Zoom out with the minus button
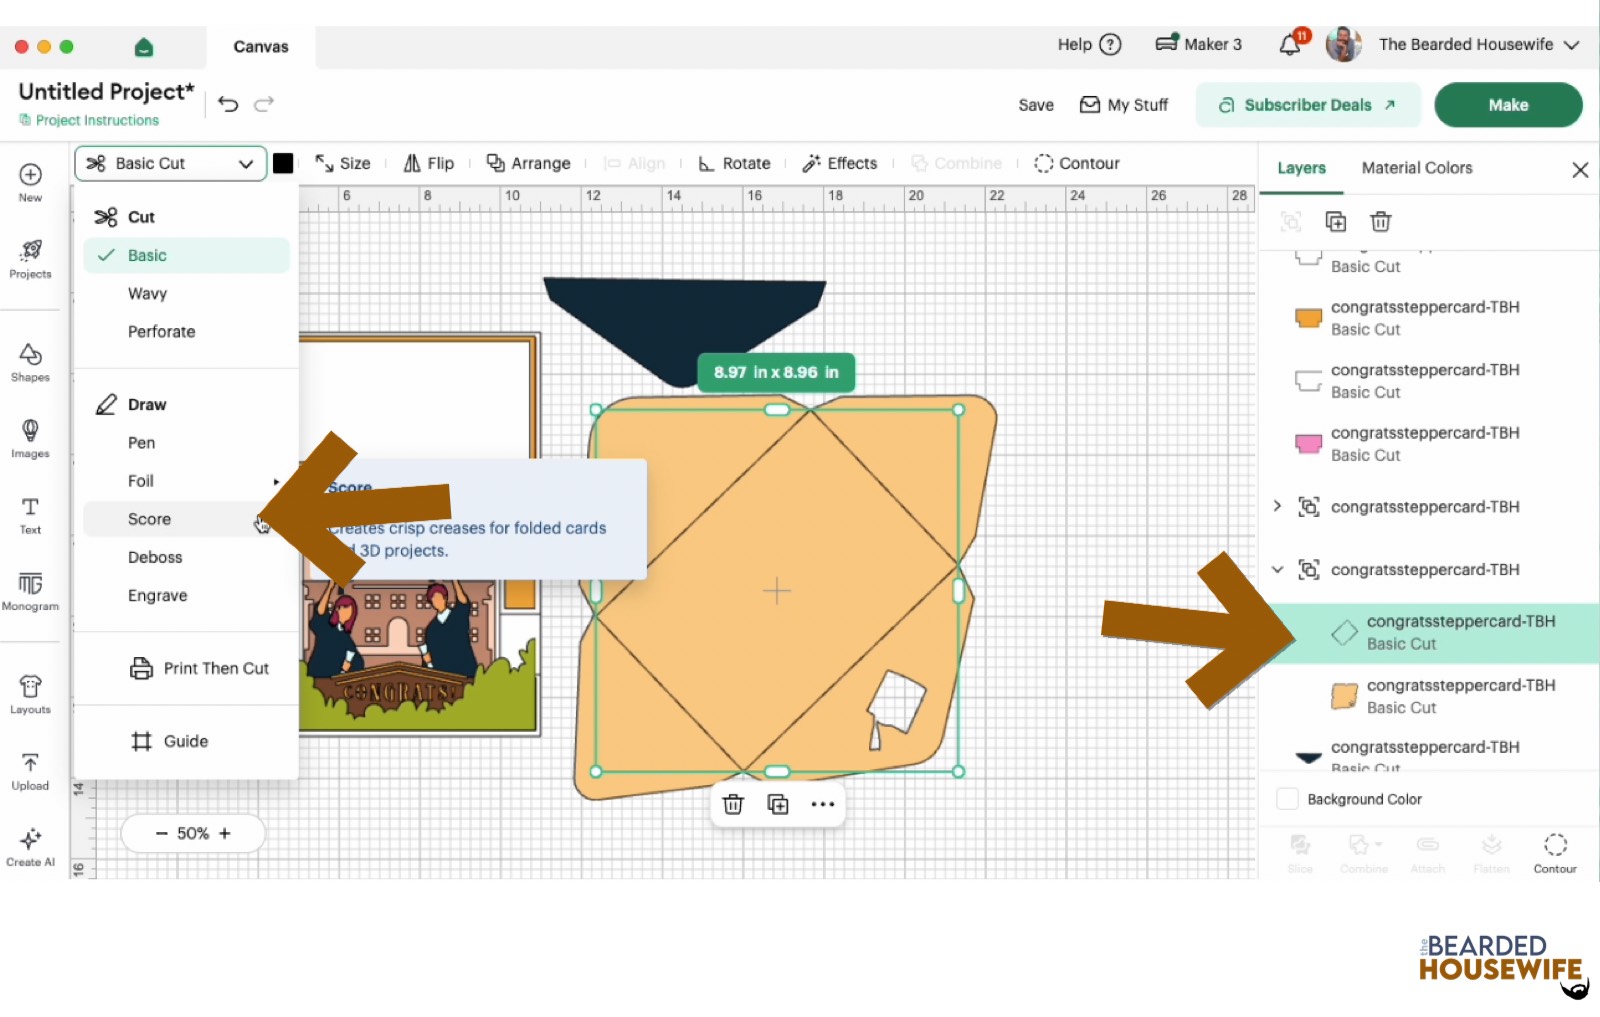Screen dimensions: 1600x1017 point(161,833)
